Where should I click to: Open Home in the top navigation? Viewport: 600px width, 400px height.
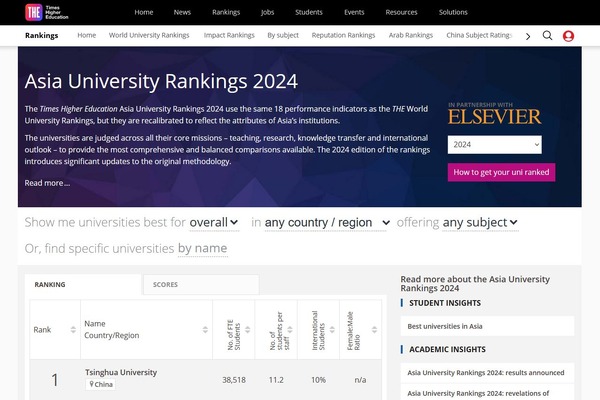[143, 12]
